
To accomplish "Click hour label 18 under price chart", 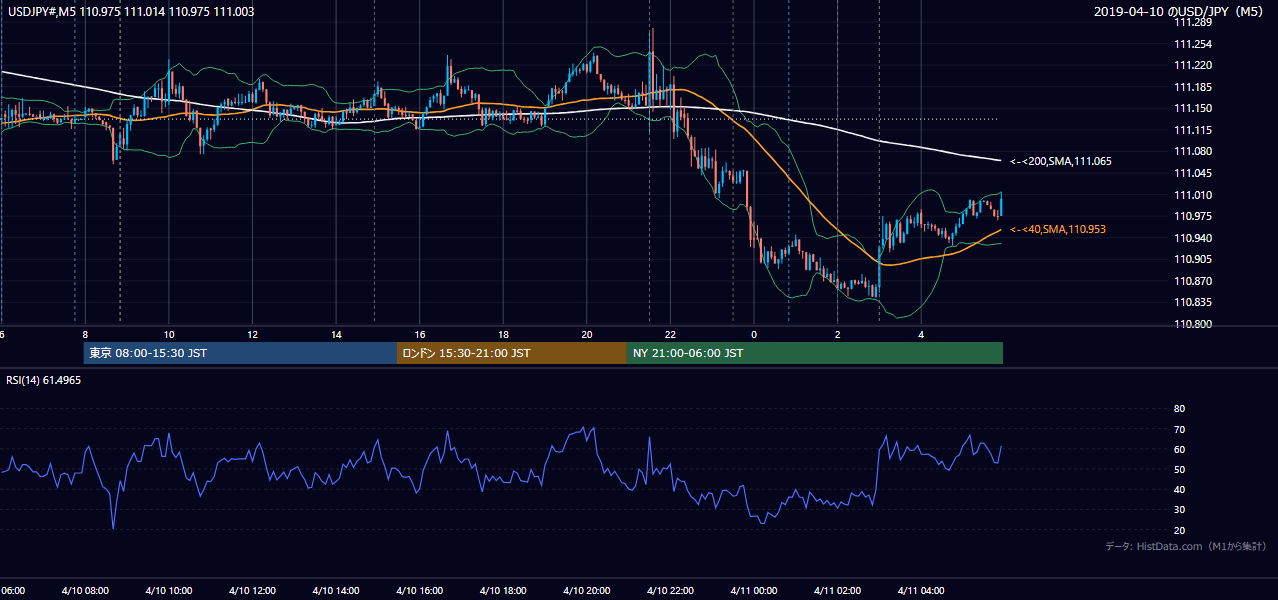I will click(504, 334).
